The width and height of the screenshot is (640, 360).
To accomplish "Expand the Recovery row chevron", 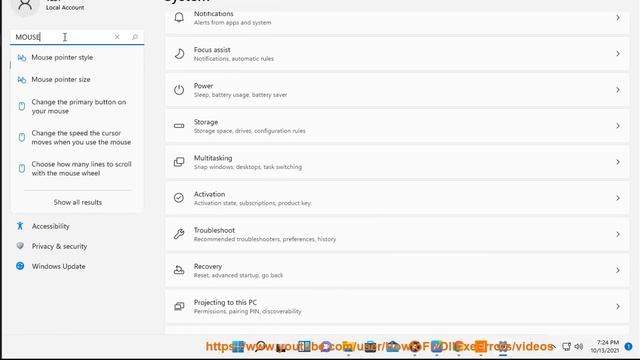I will [618, 270].
